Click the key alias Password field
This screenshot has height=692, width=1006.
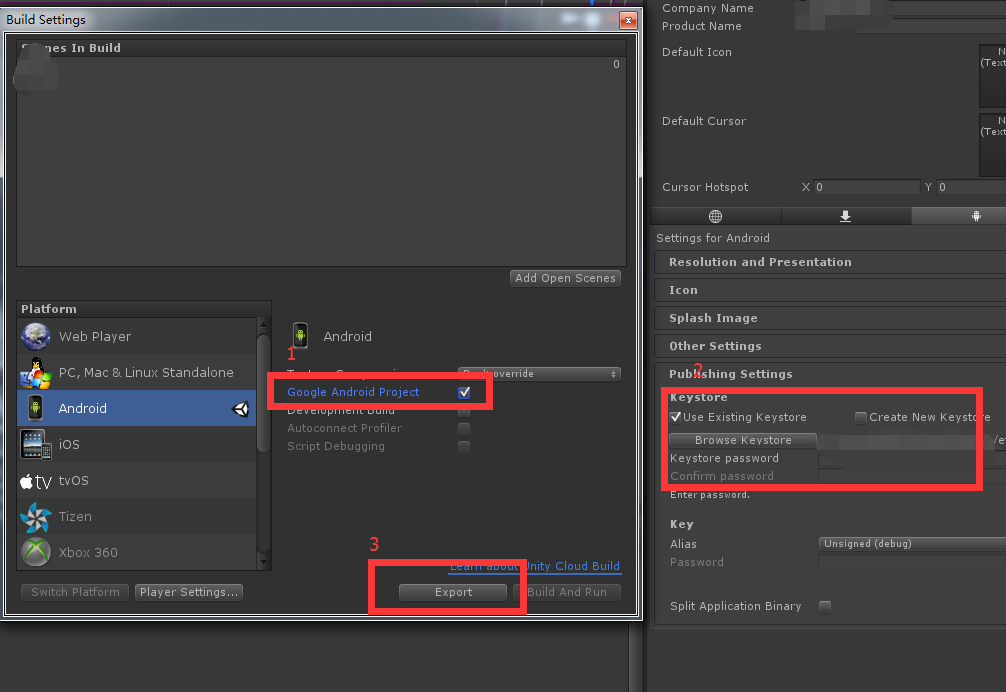tap(912, 562)
